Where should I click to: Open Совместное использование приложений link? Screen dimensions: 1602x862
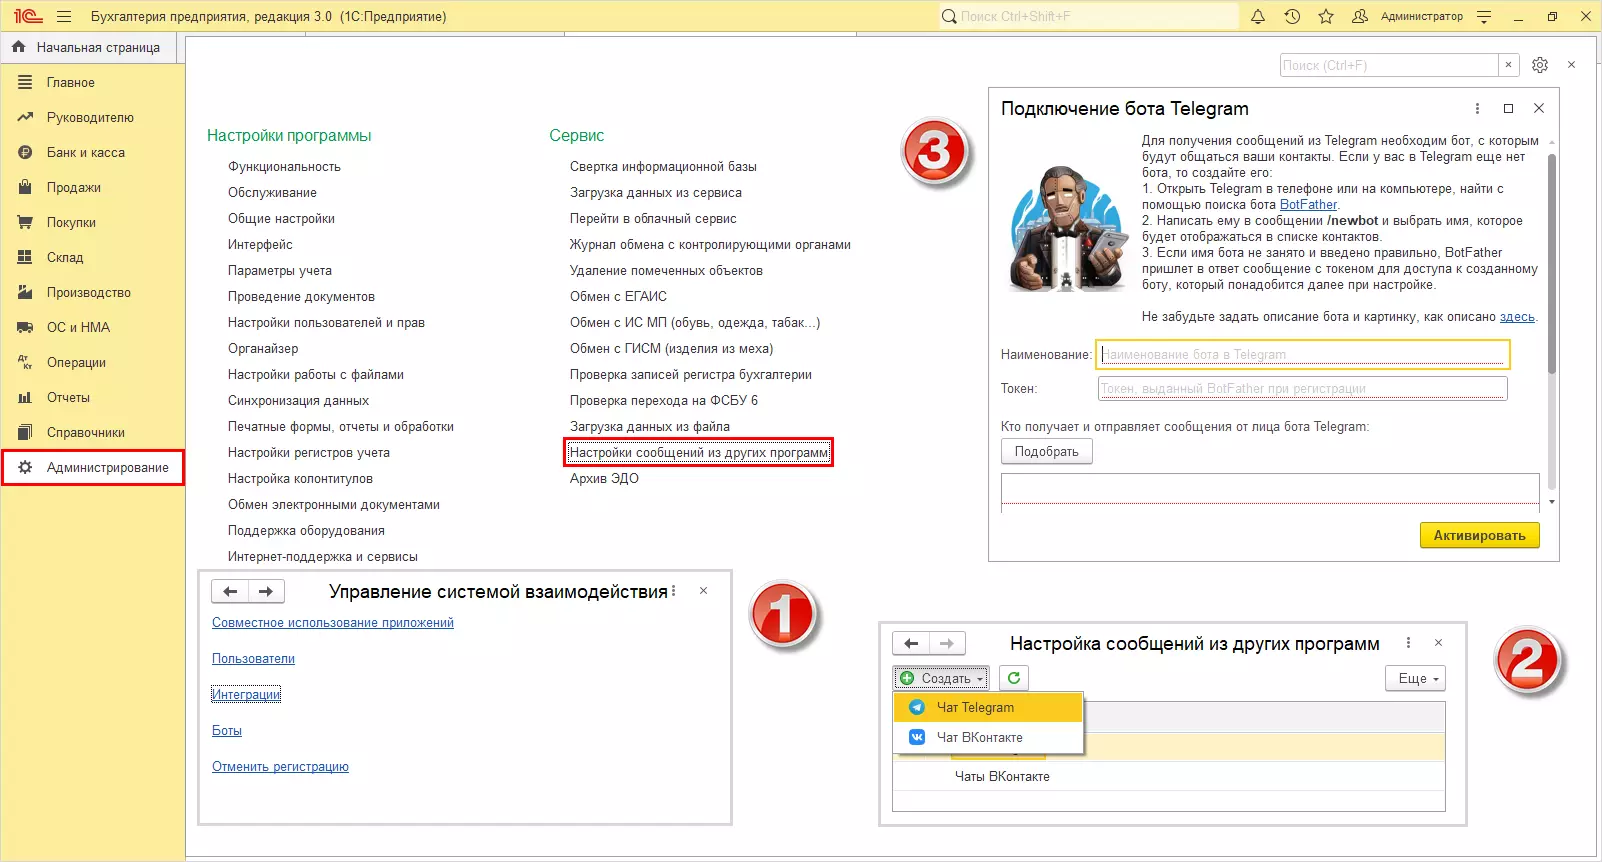pos(333,623)
